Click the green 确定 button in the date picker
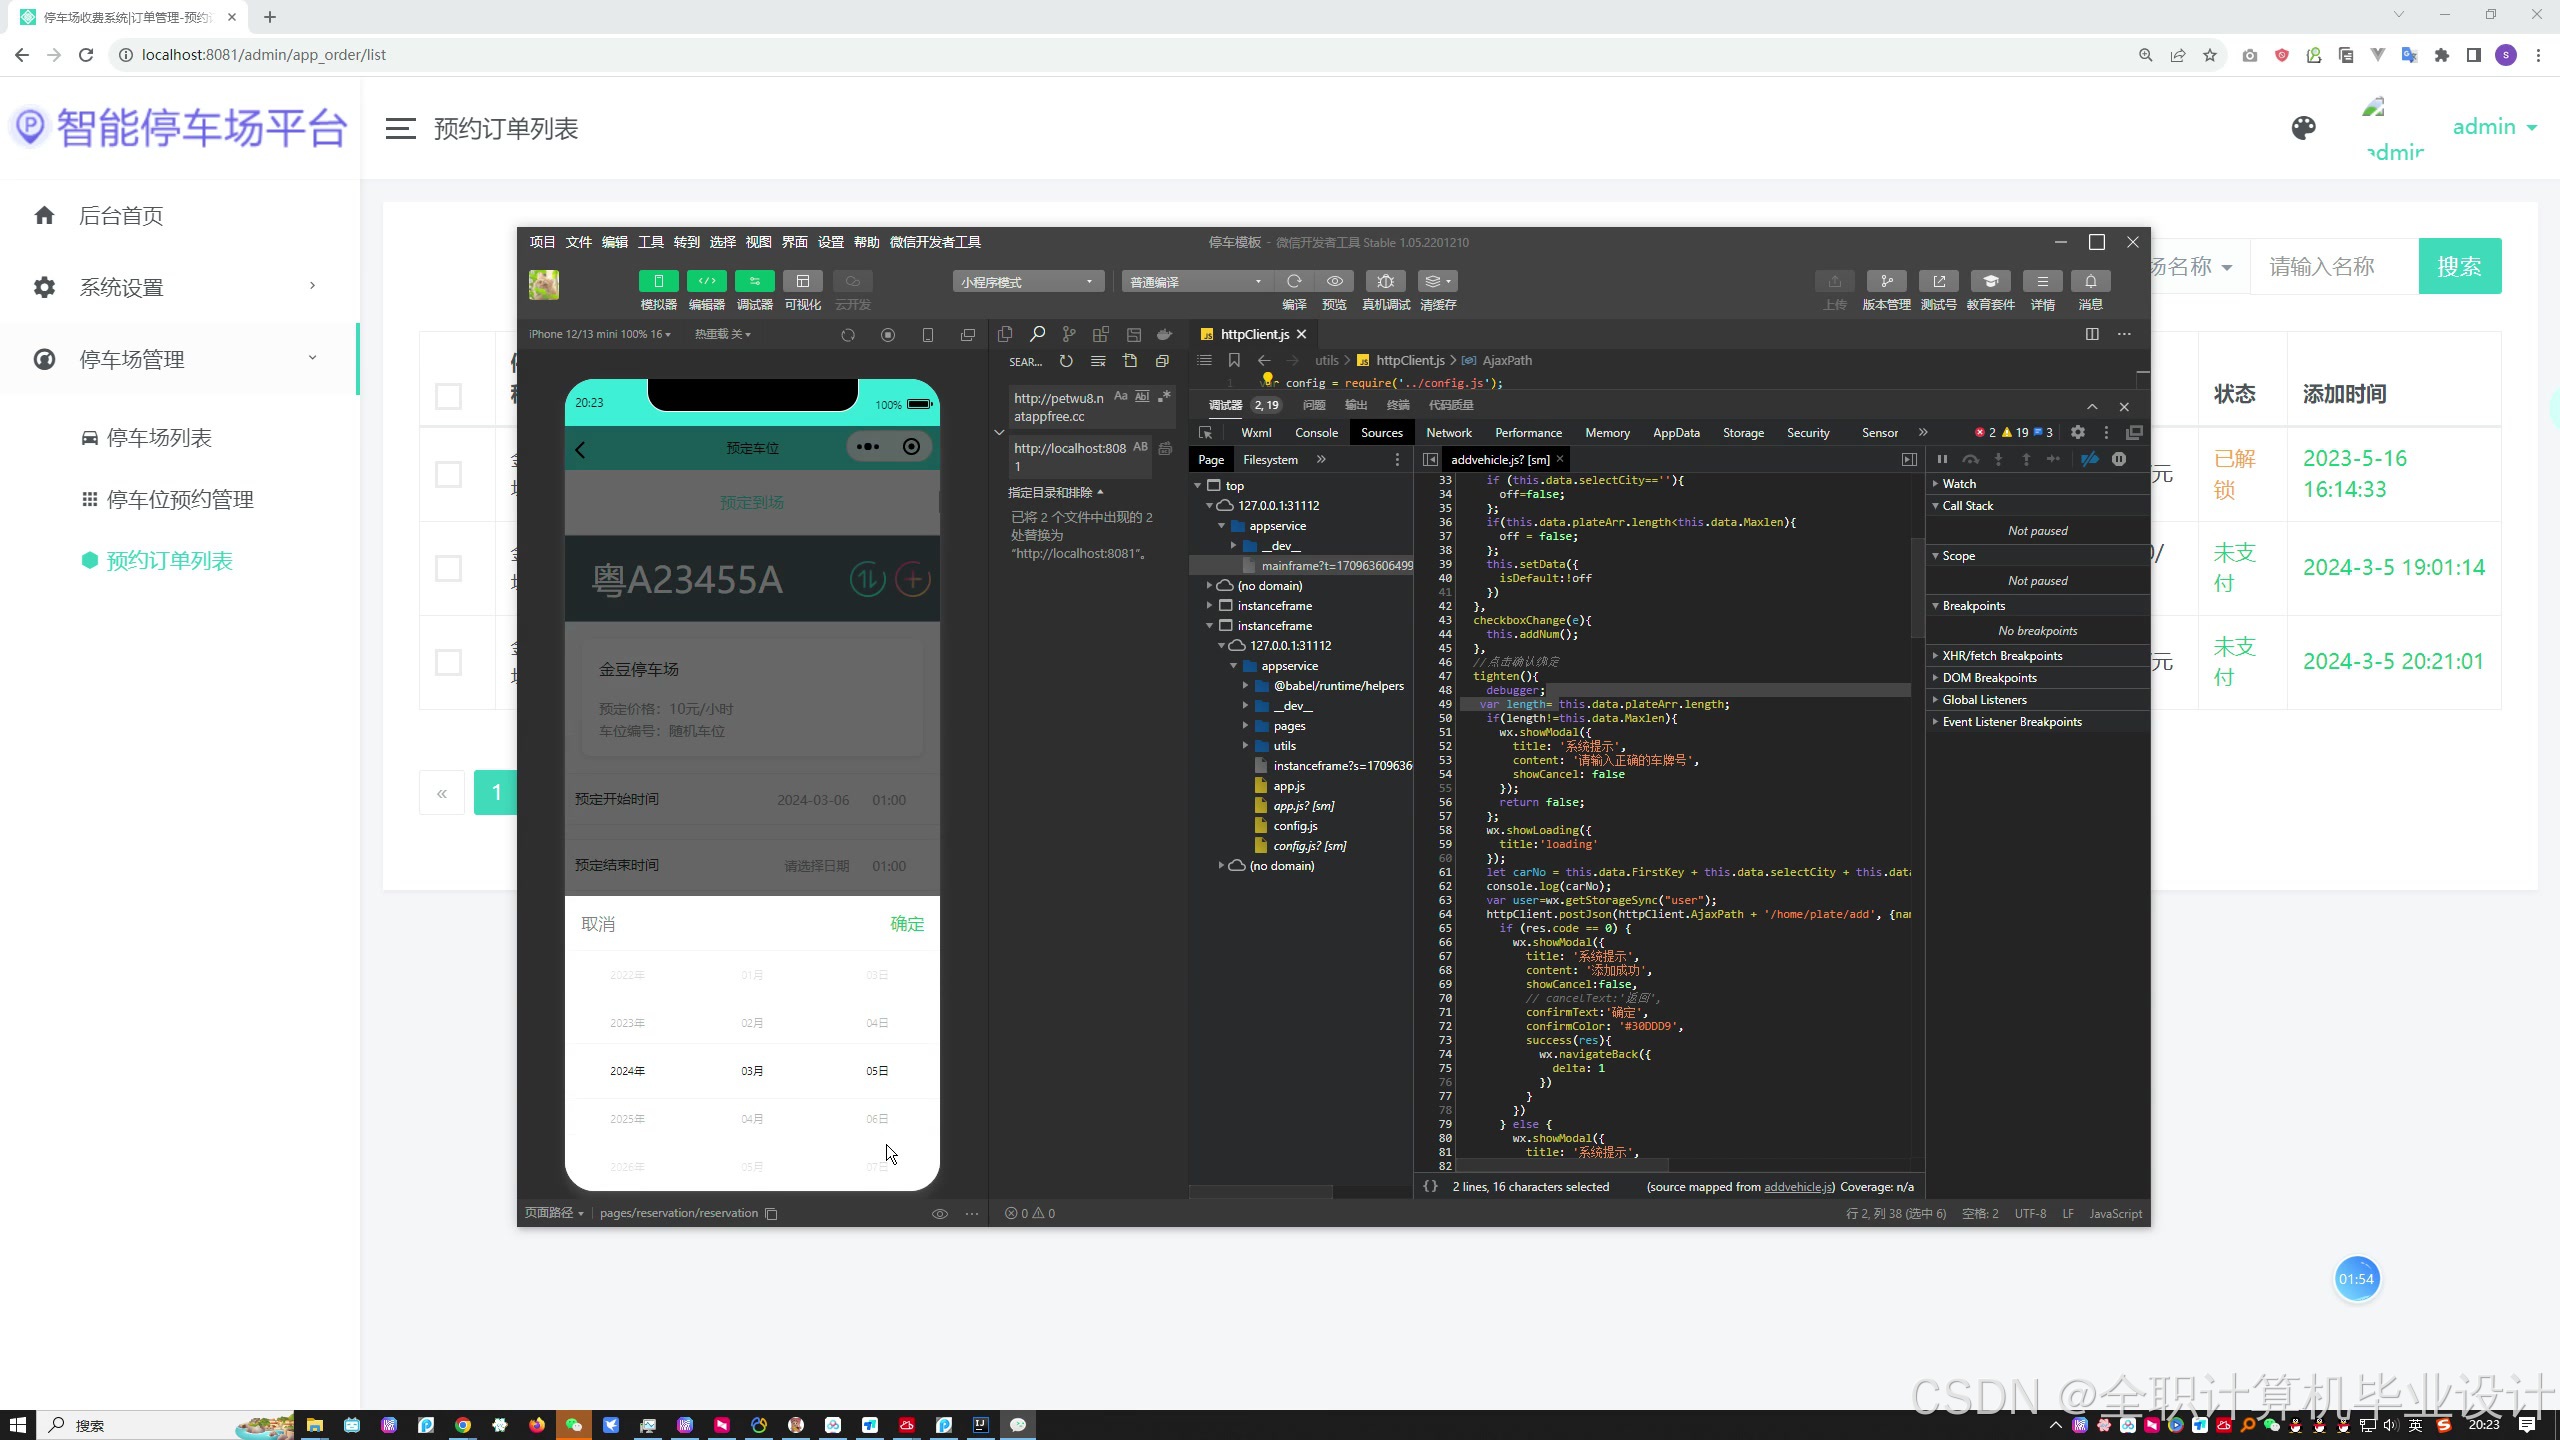 [x=907, y=924]
